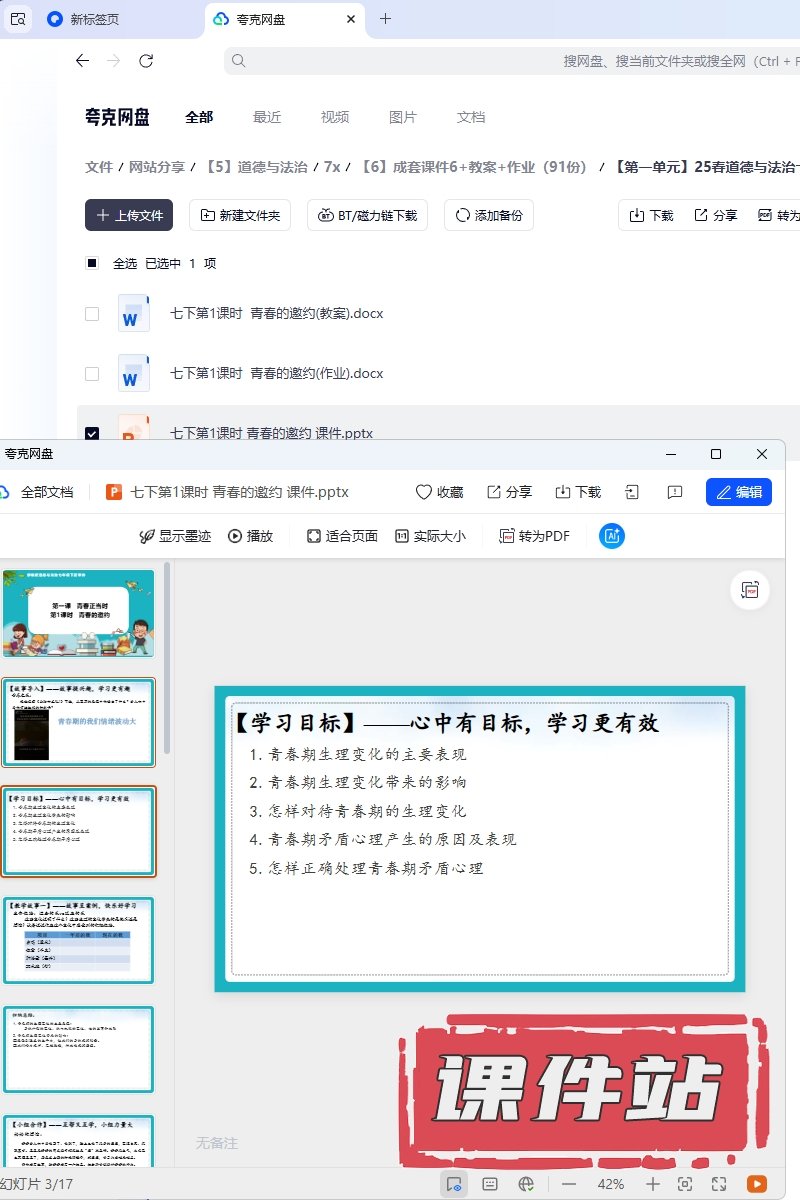800x1200 pixels.
Task: Open the 文档 tab
Action: click(471, 117)
